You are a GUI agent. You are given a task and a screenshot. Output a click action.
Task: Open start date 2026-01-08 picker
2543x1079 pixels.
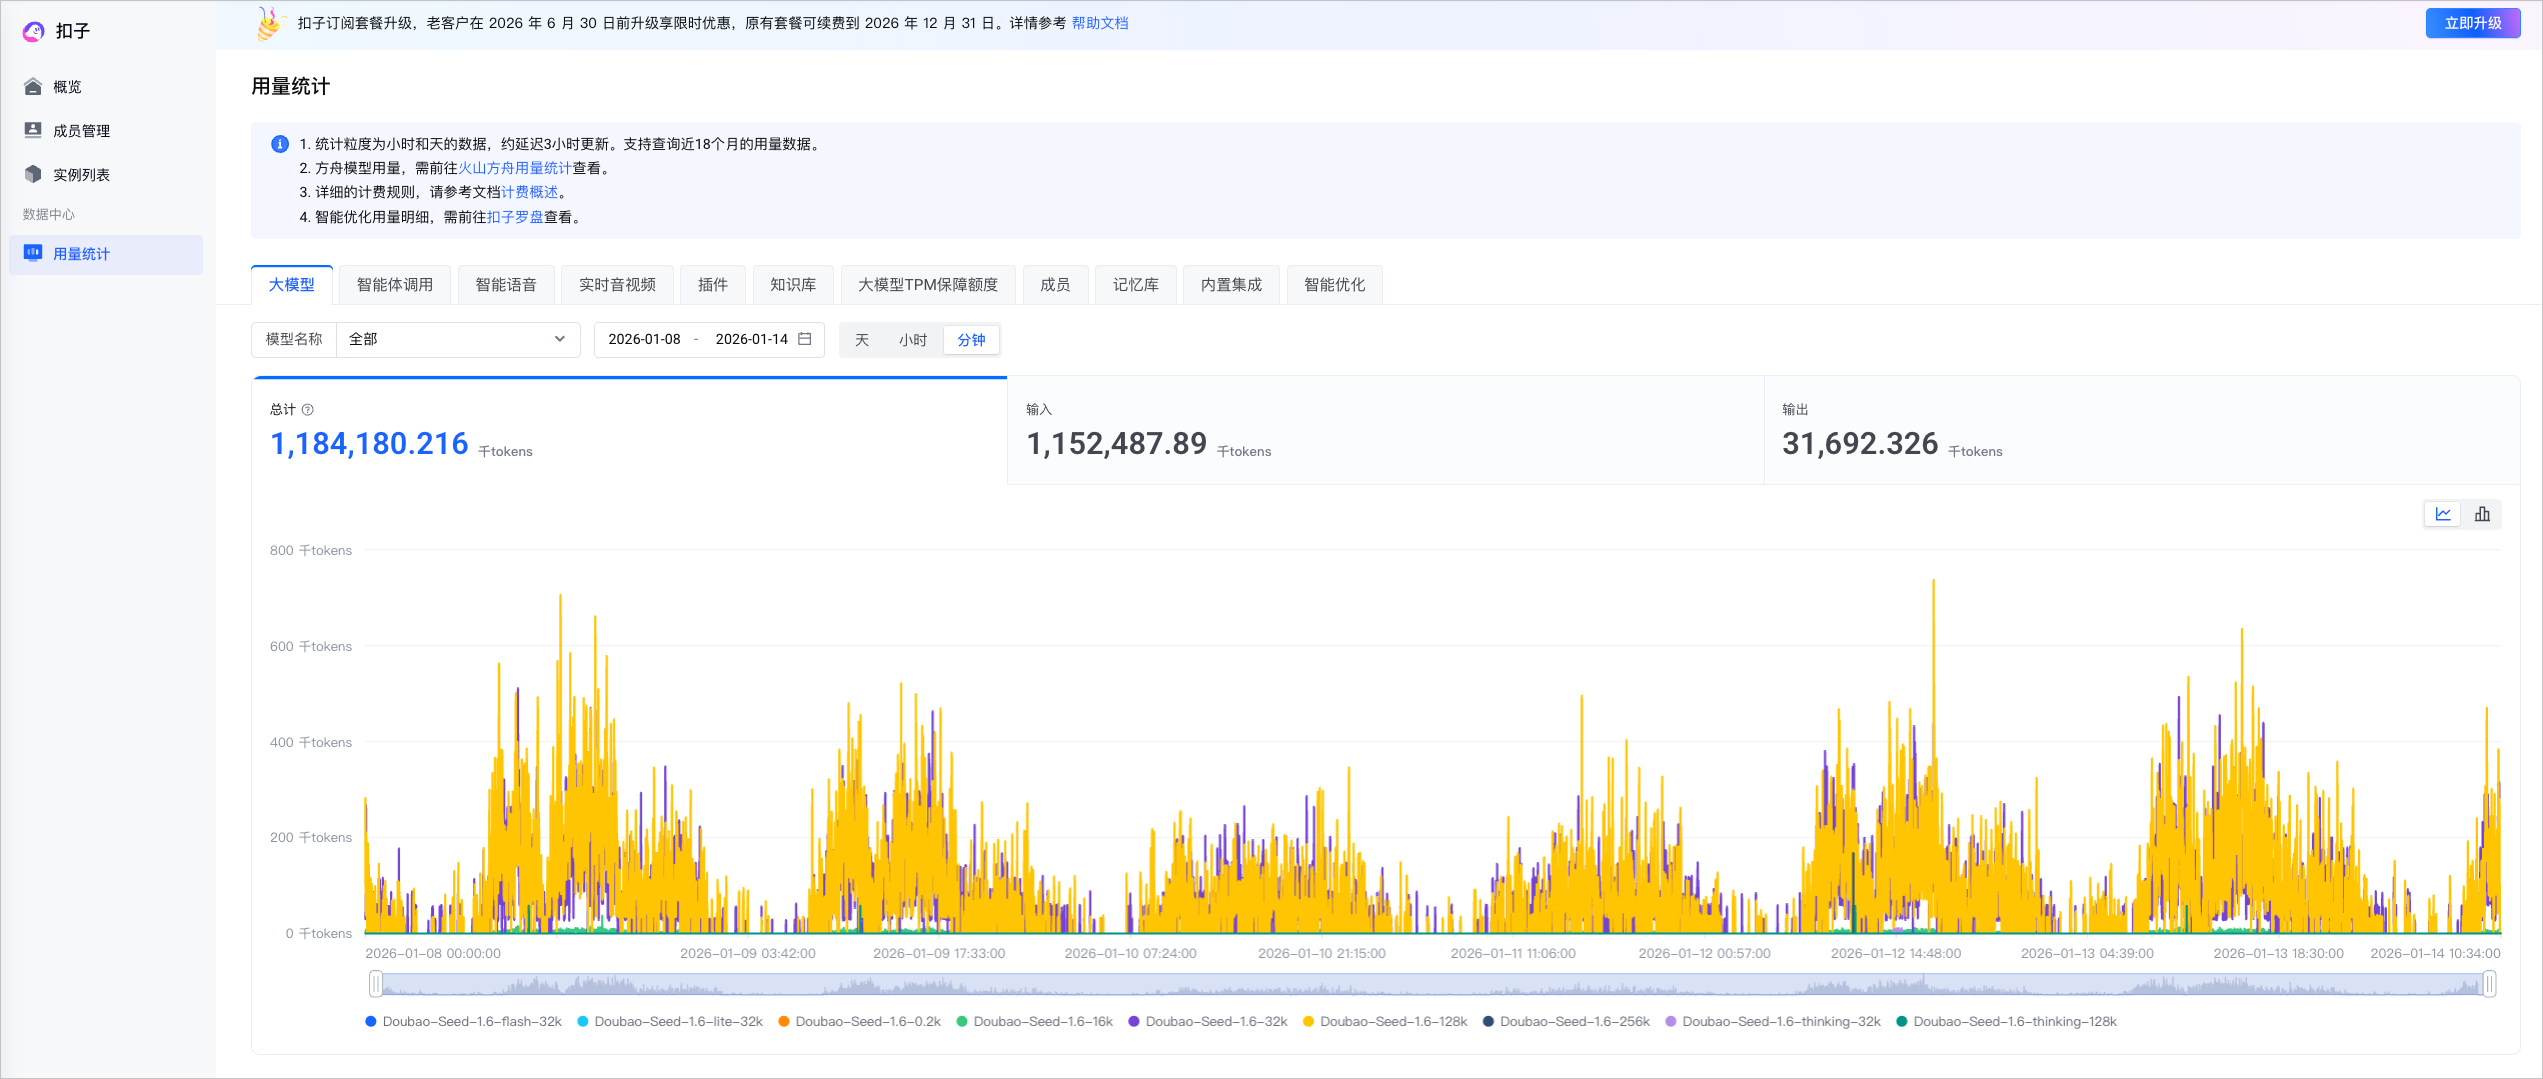tap(644, 339)
